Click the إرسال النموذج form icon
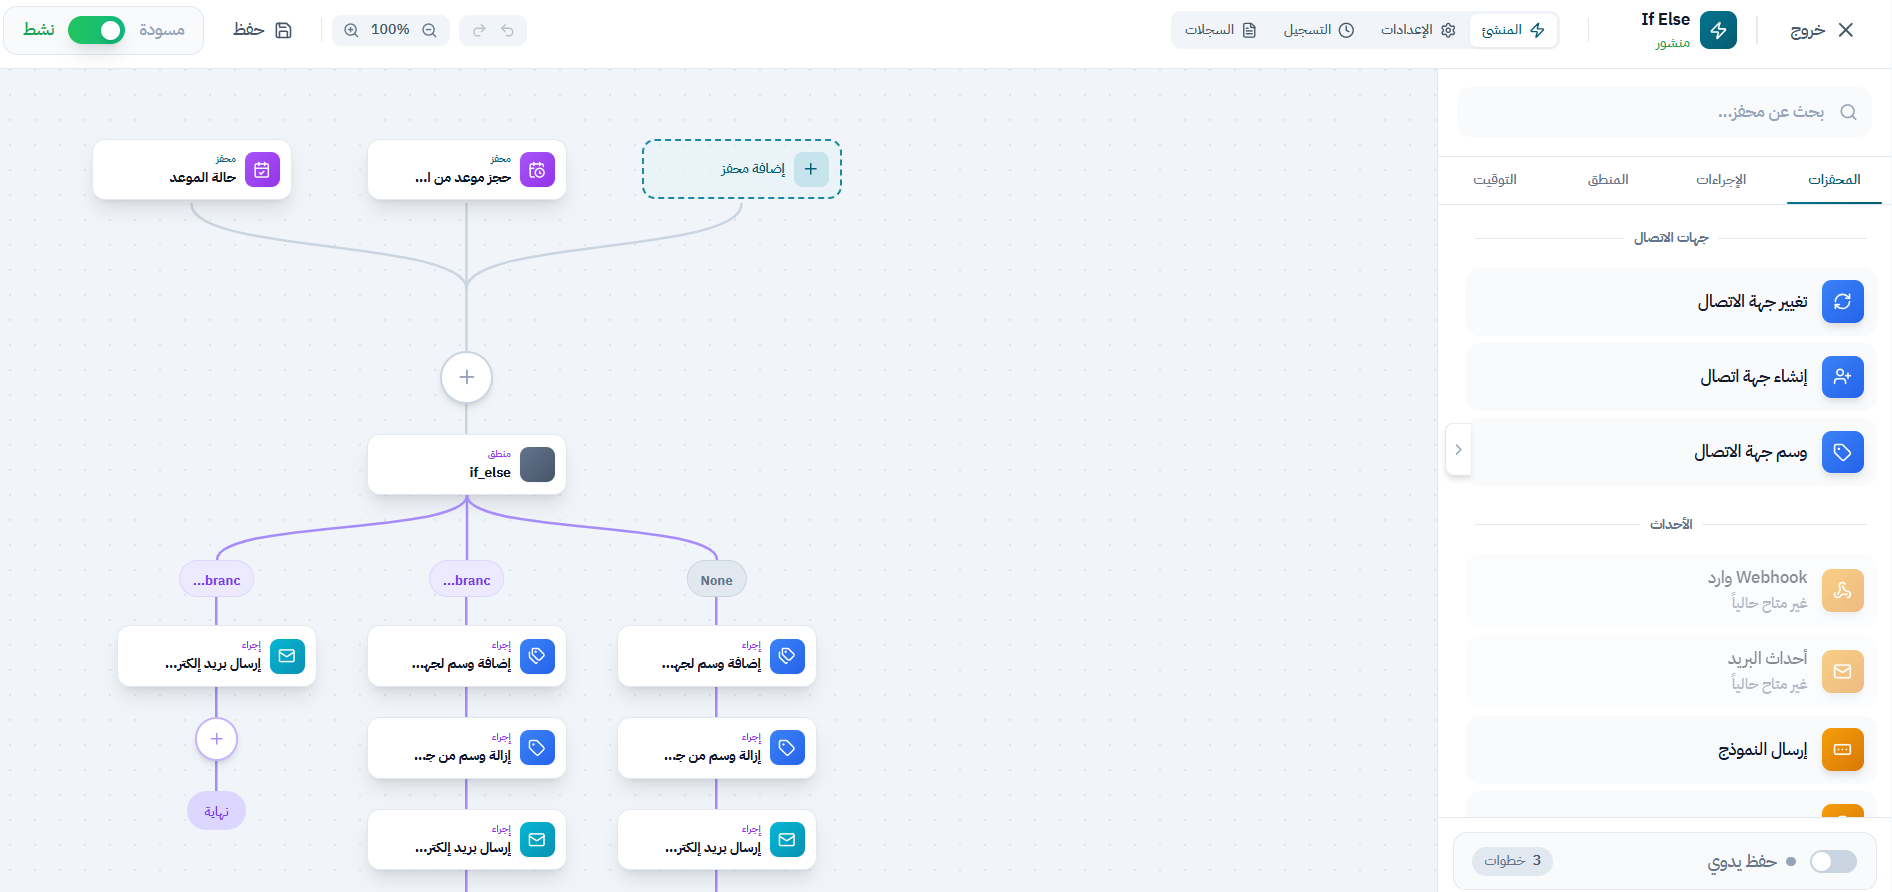 [1843, 749]
